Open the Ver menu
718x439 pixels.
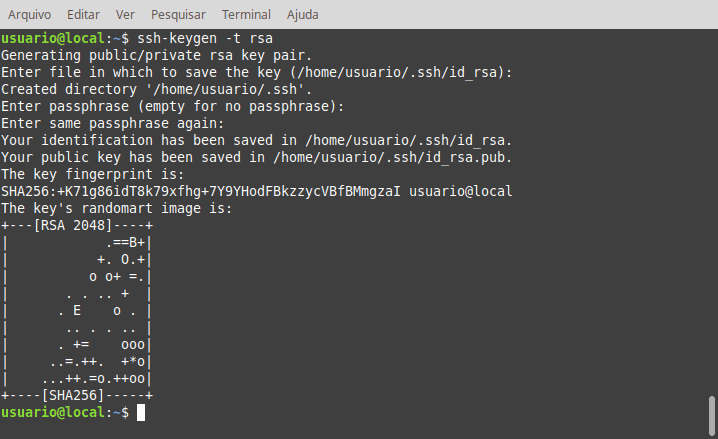tap(125, 15)
